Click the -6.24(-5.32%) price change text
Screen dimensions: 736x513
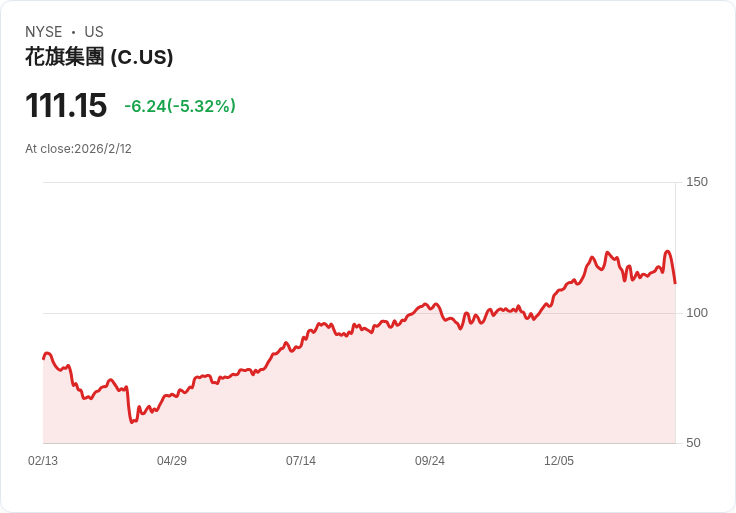point(180,106)
